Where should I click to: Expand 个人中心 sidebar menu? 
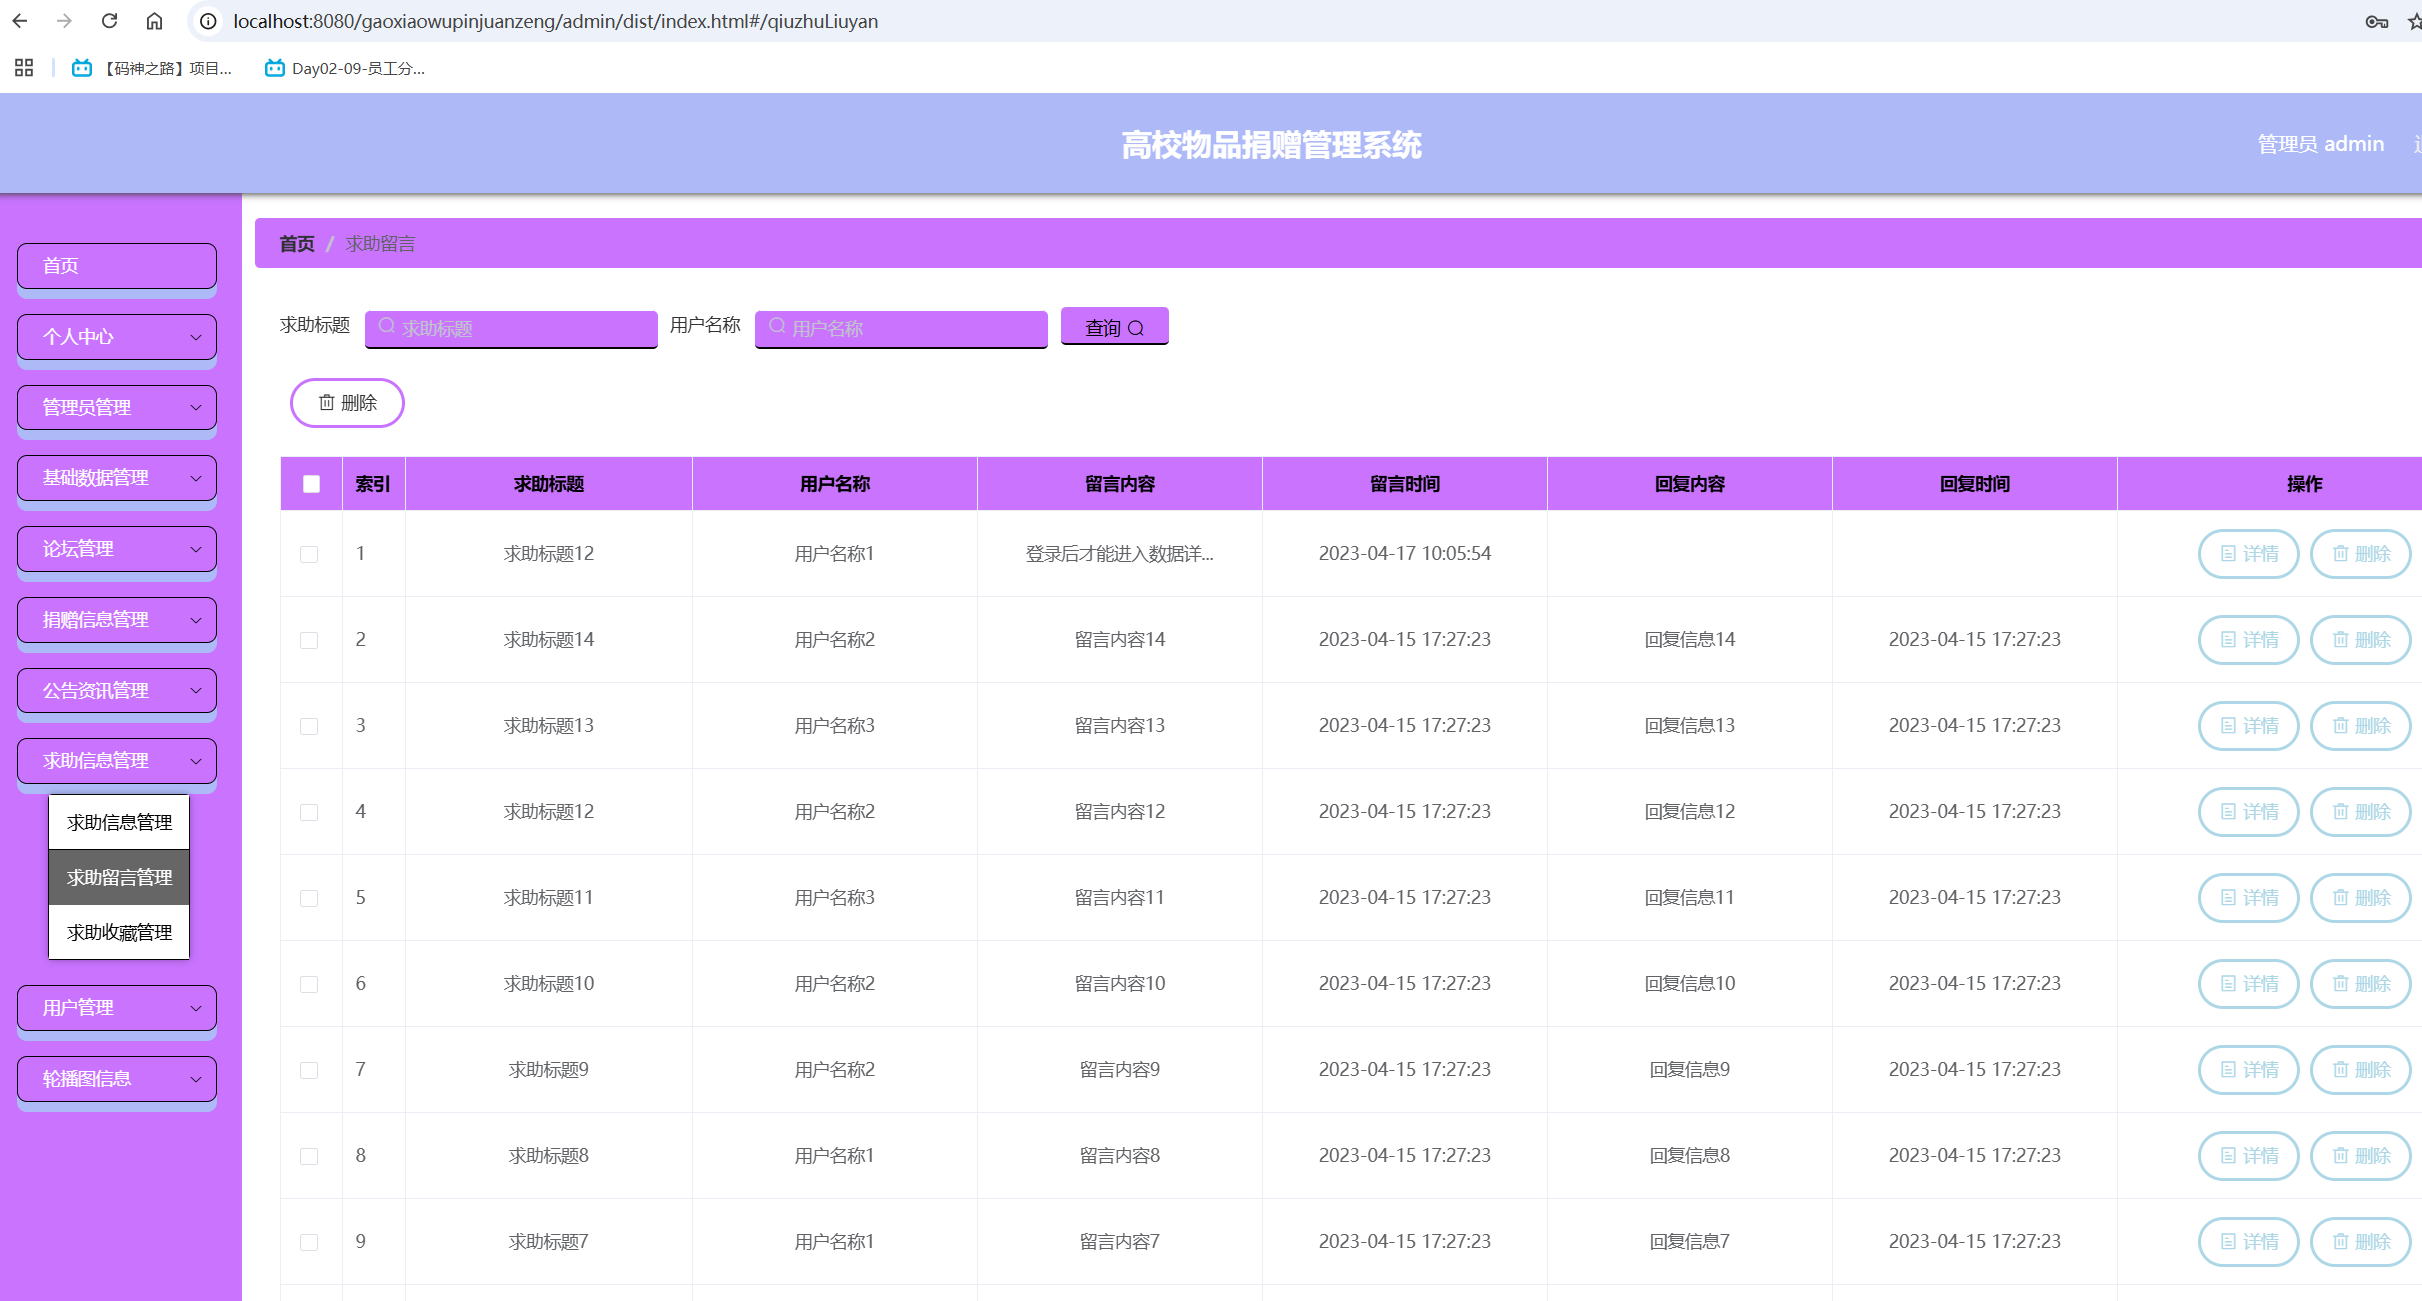pyautogui.click(x=117, y=337)
